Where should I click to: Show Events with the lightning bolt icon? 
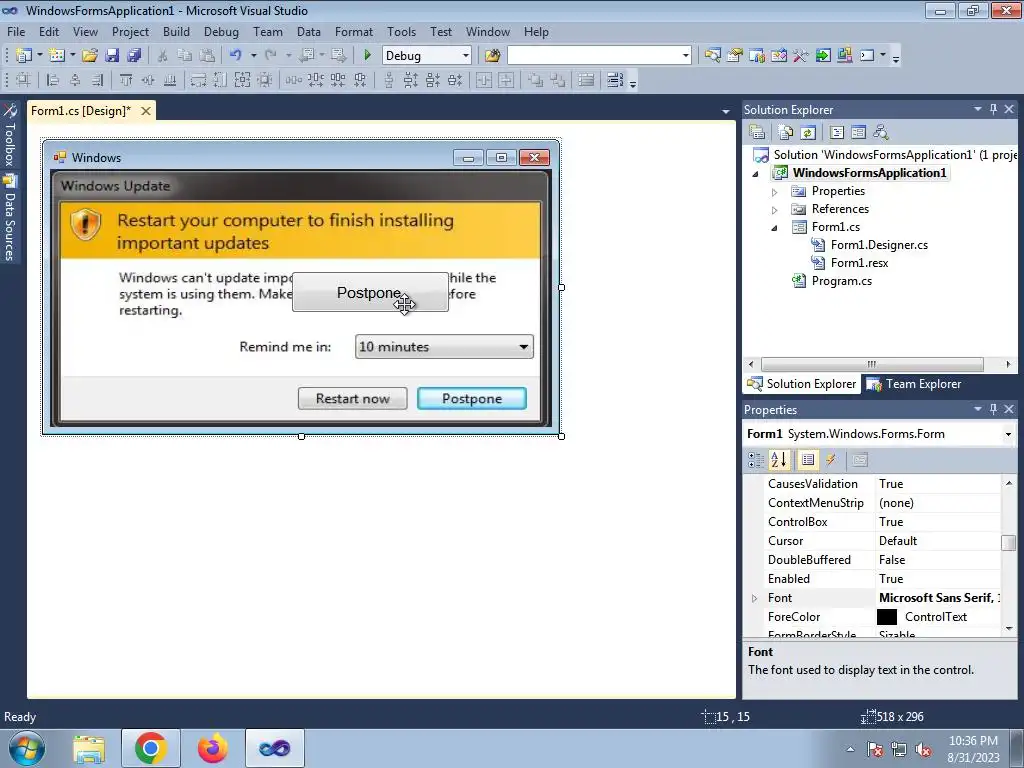coord(831,460)
